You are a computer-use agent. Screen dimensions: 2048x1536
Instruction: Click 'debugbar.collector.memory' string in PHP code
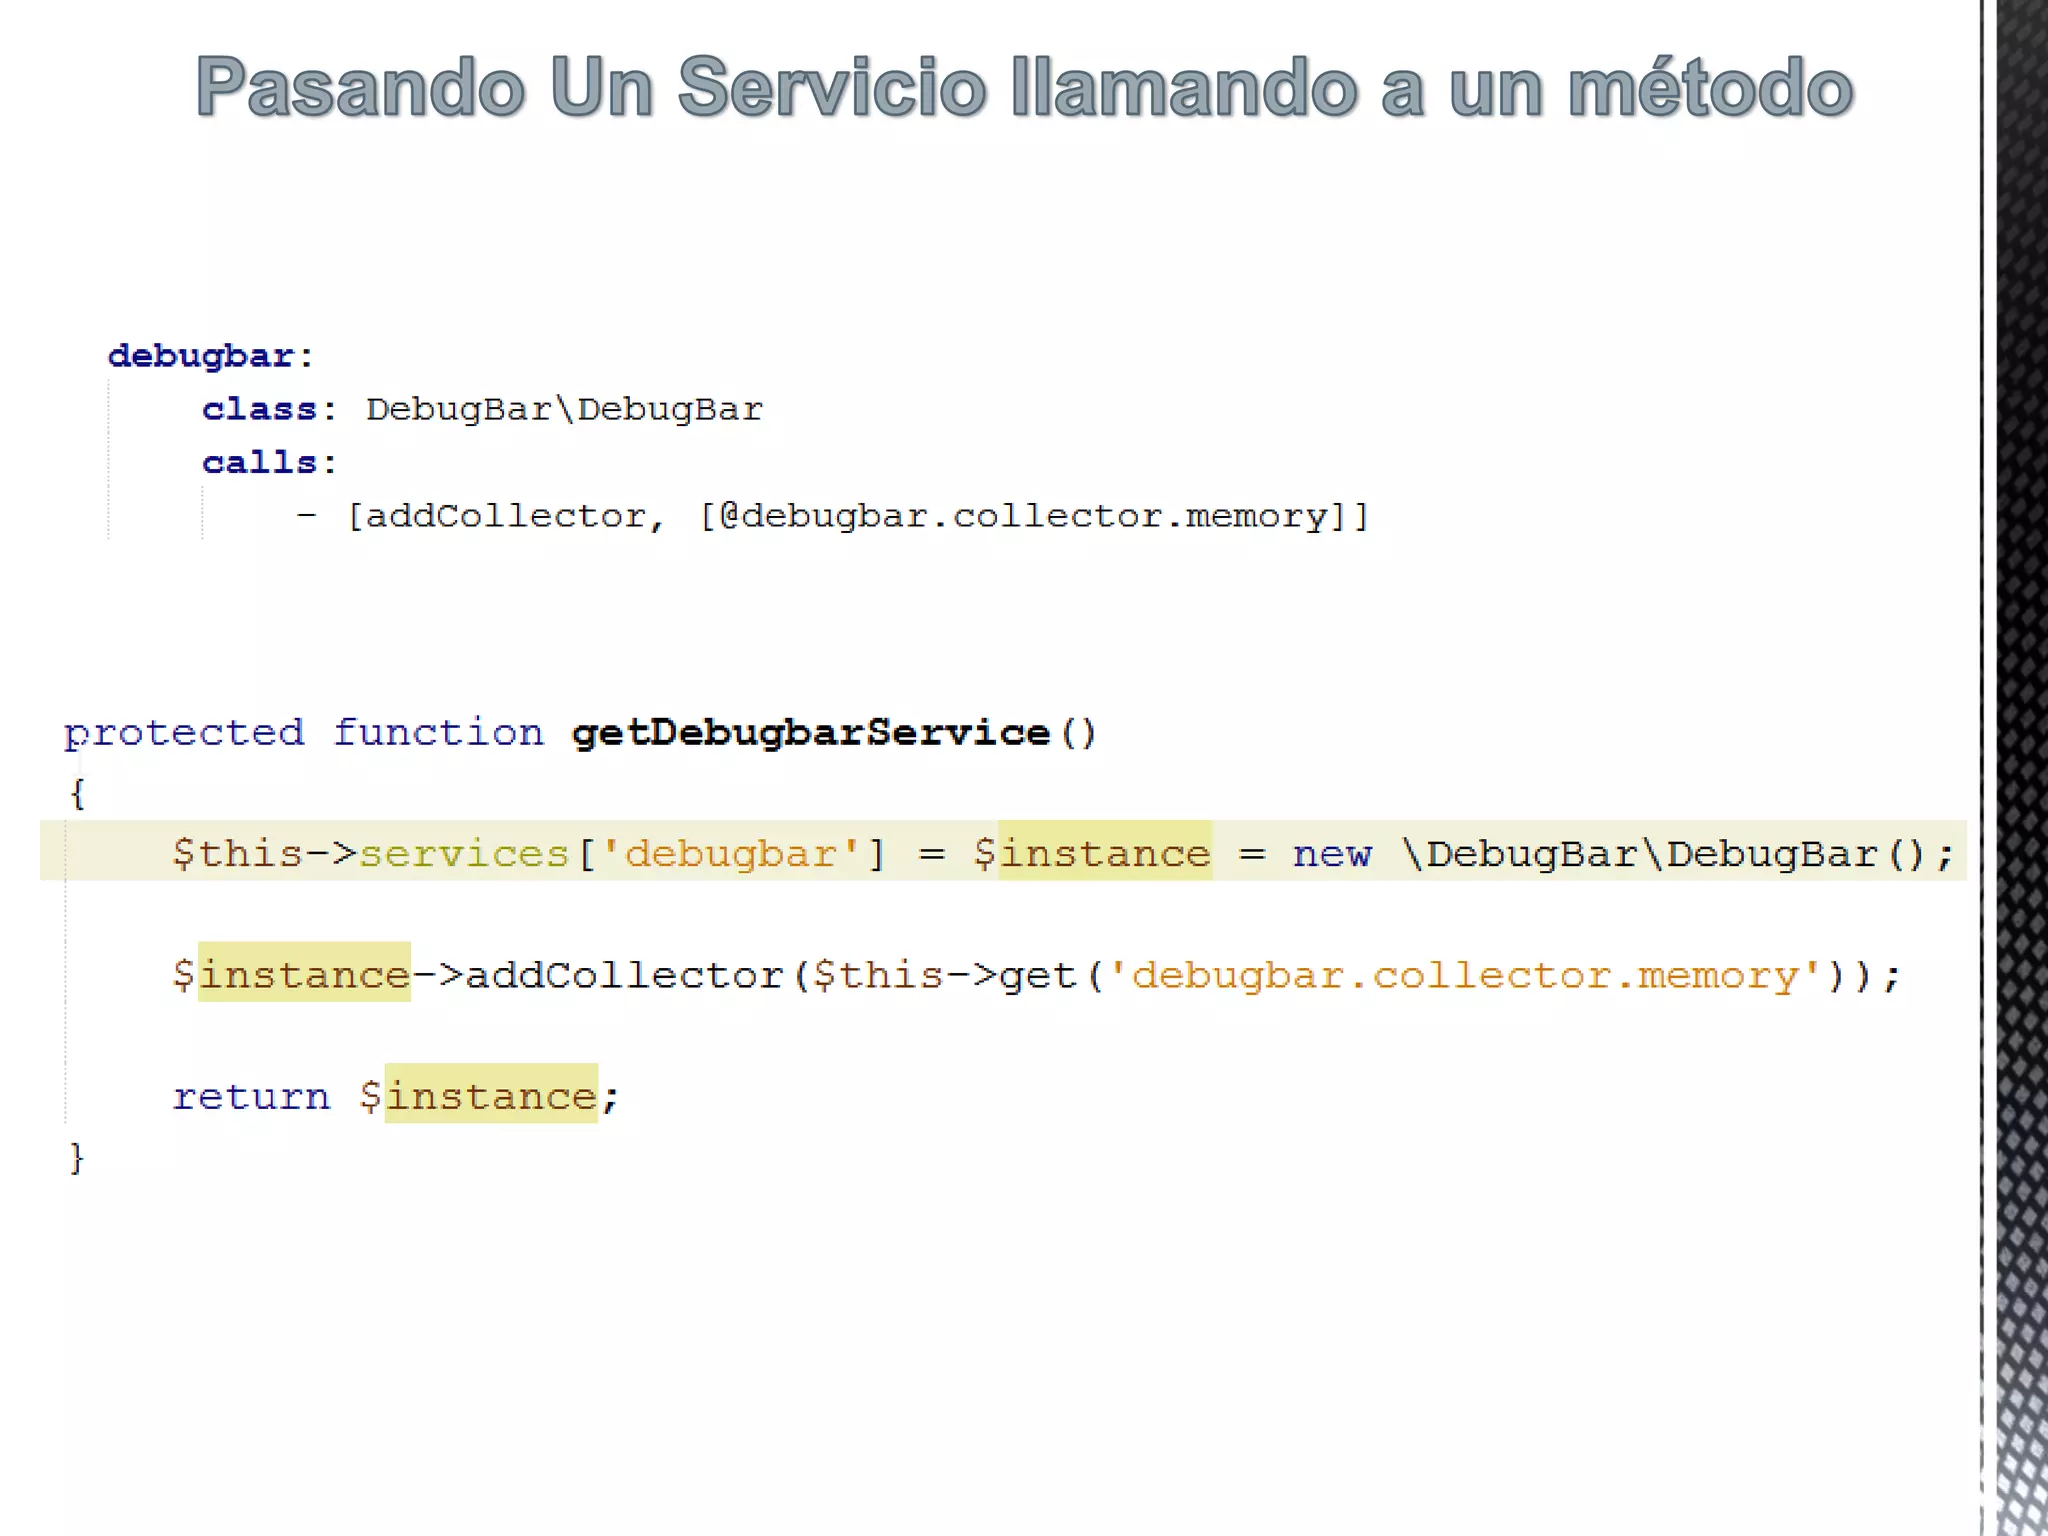coord(1464,975)
